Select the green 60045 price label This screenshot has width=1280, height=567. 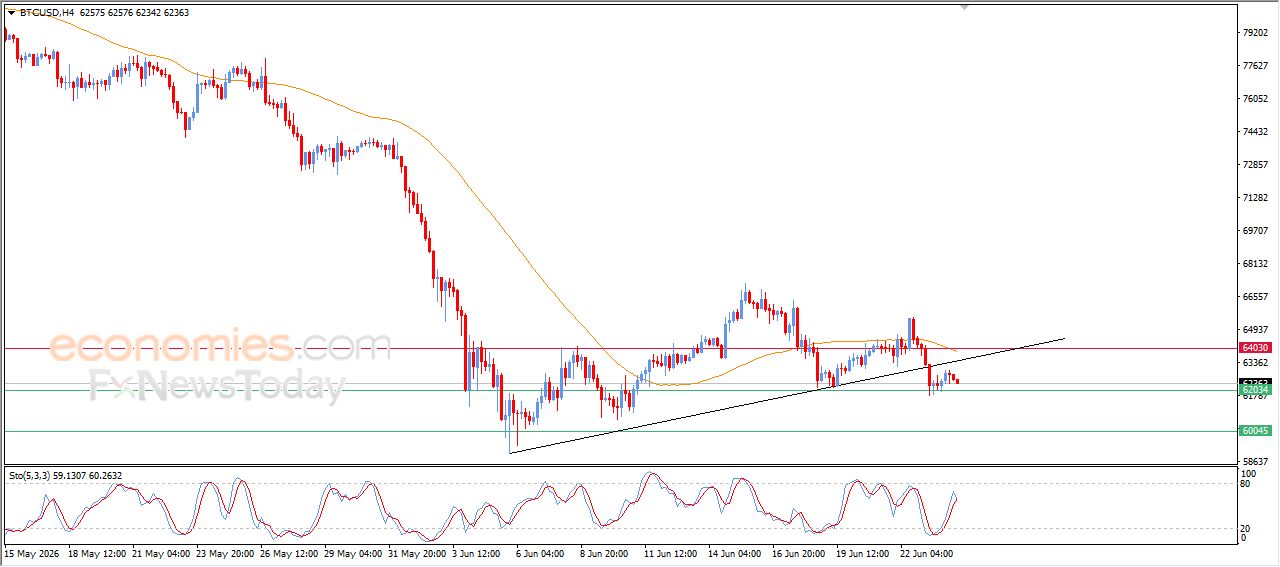coord(1255,431)
